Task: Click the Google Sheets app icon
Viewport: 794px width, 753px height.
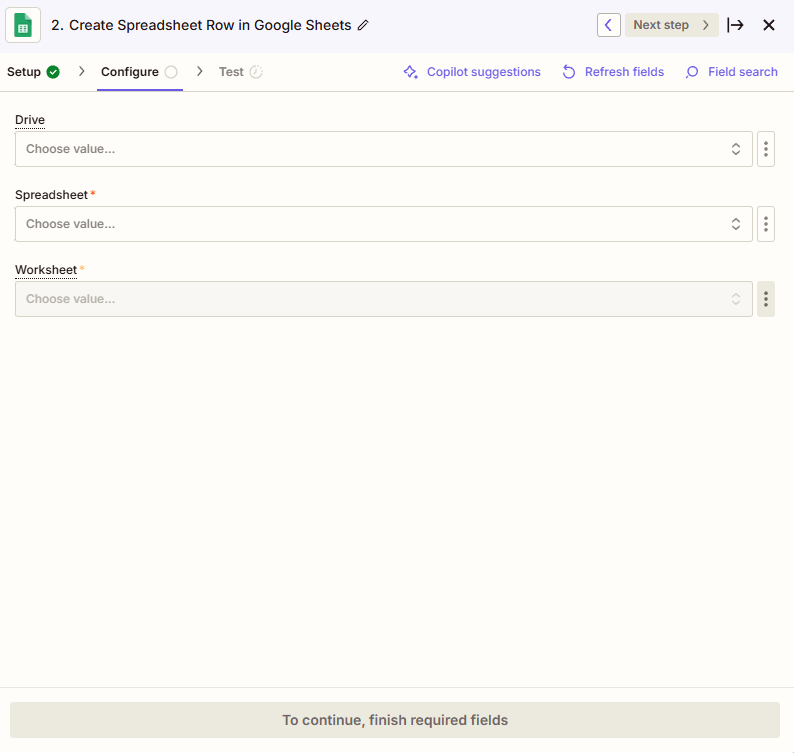Action: coord(23,25)
